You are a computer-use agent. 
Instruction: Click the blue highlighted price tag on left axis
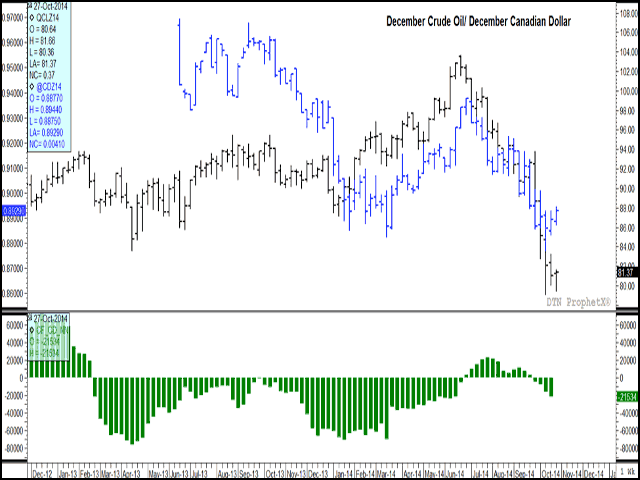[x=13, y=211]
